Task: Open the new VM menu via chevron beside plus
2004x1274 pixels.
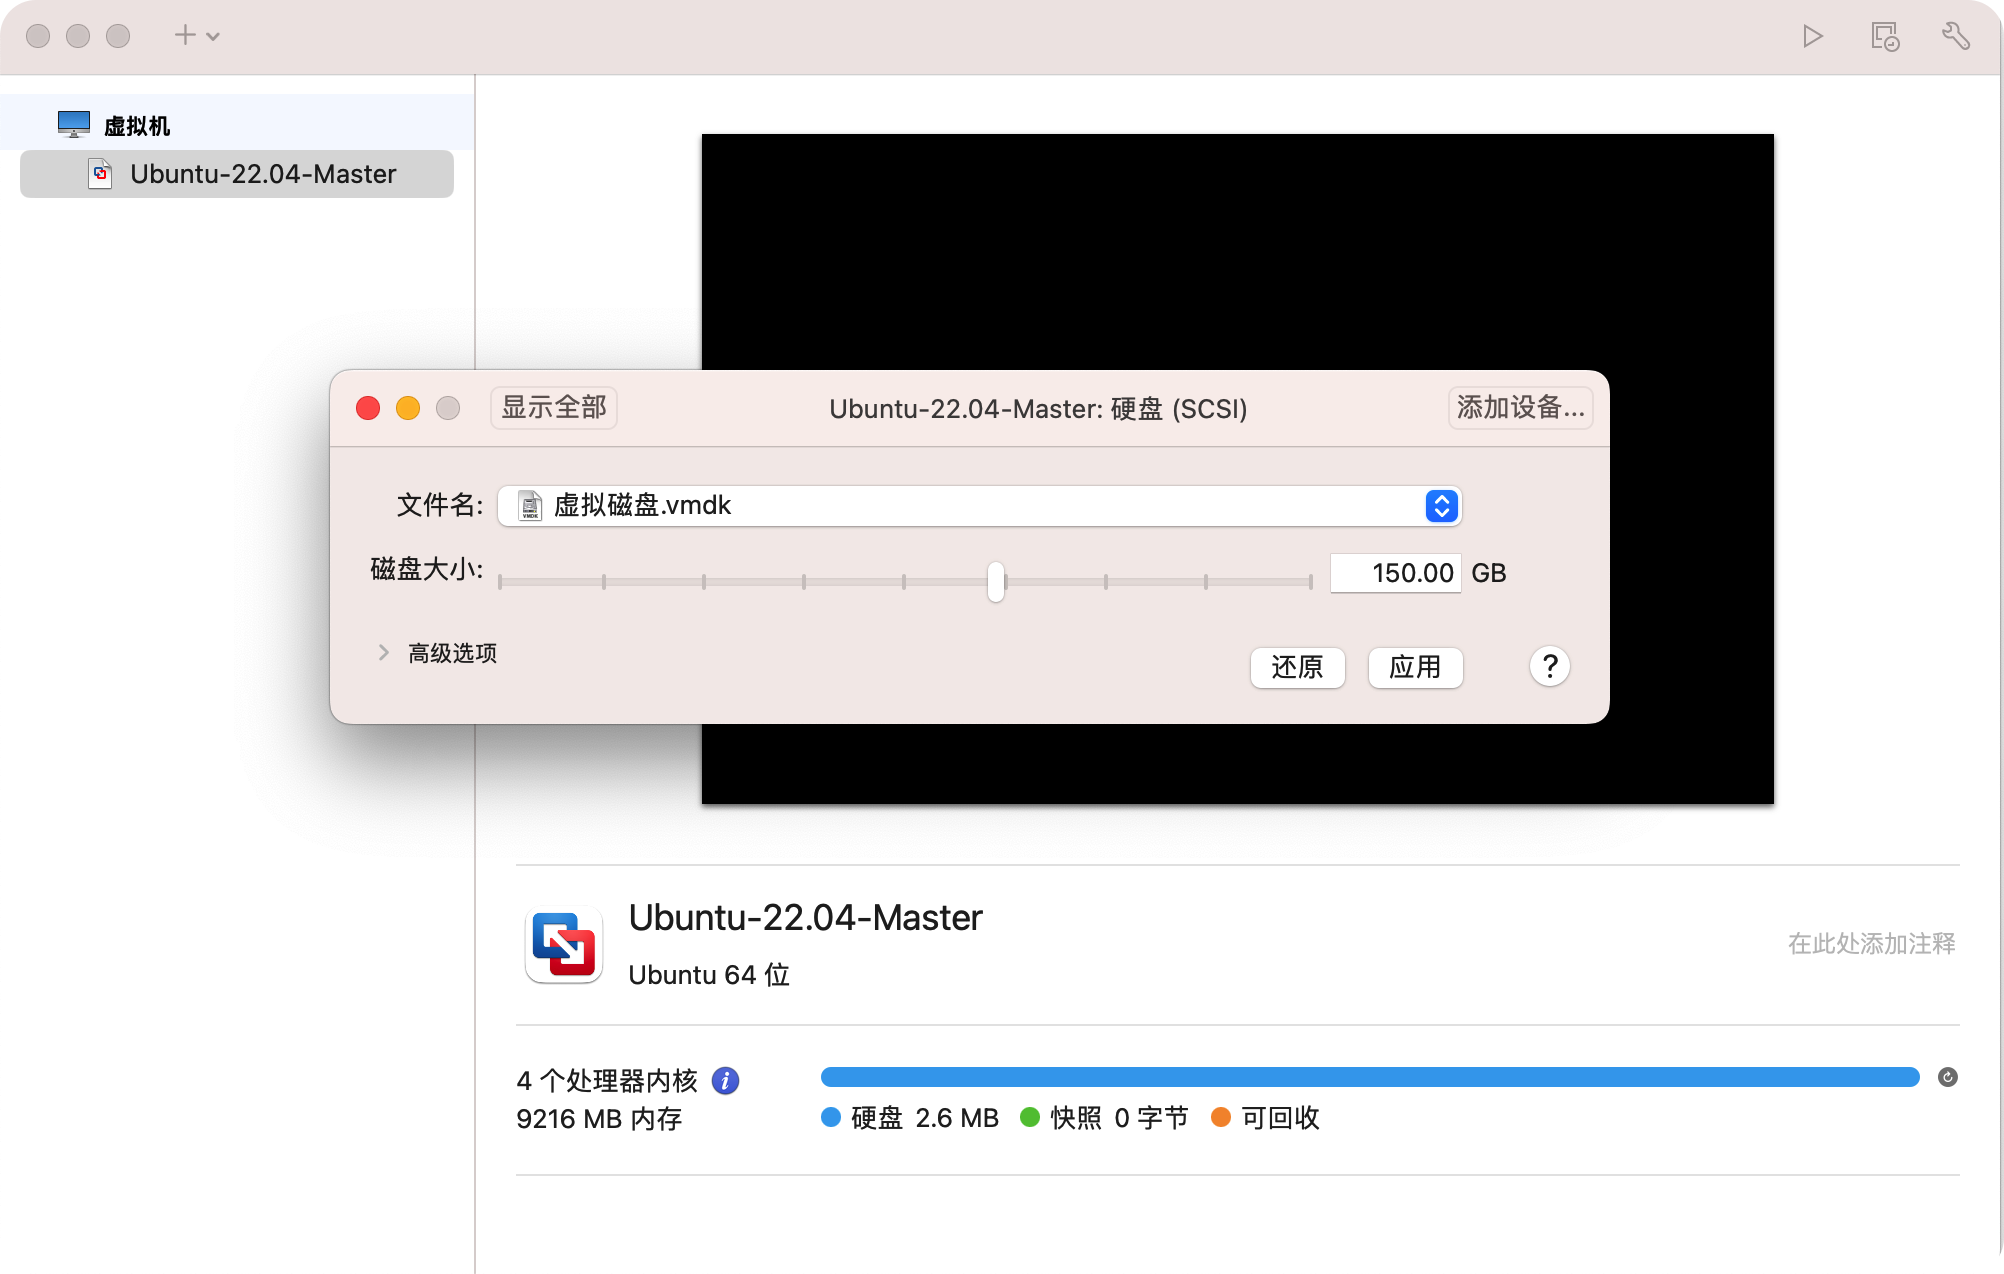Action: (211, 36)
